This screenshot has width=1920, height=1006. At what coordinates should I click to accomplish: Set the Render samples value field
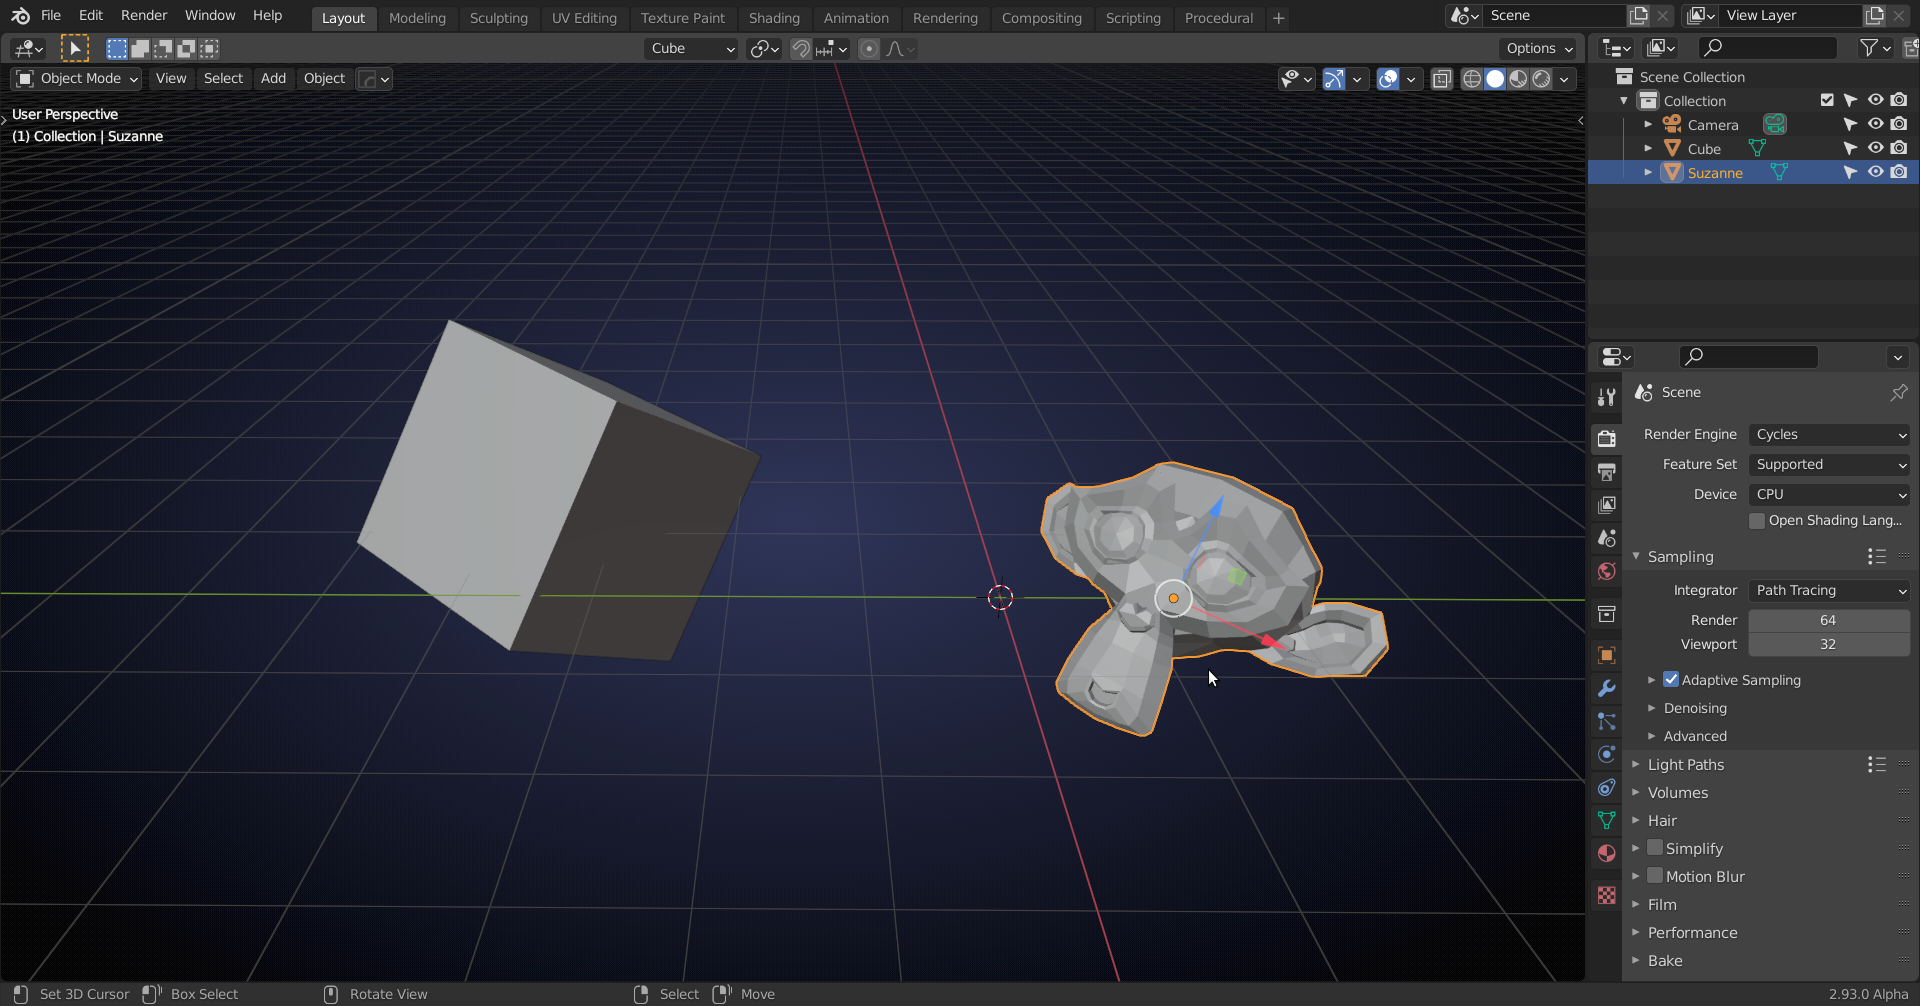1827,620
